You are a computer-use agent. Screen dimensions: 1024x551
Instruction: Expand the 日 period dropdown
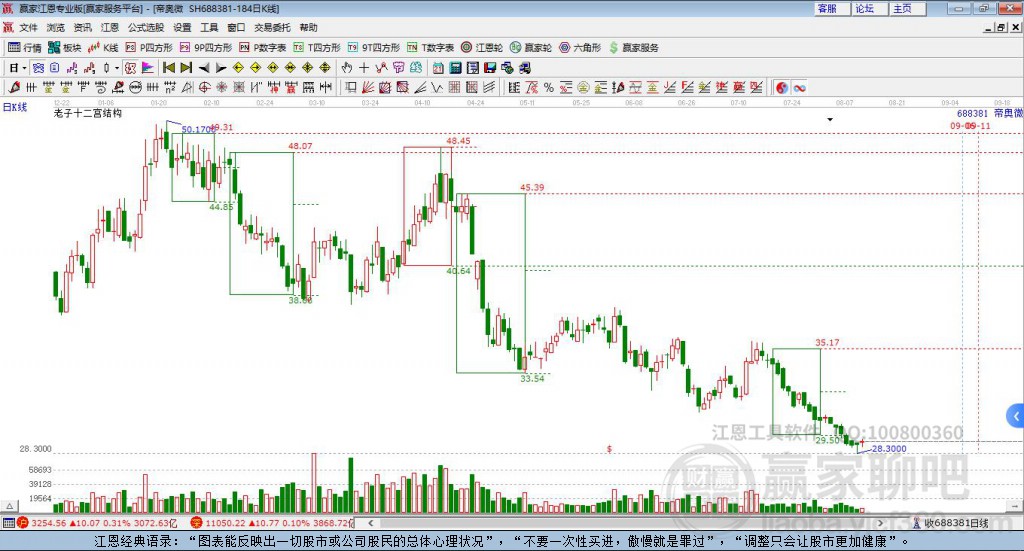point(24,68)
